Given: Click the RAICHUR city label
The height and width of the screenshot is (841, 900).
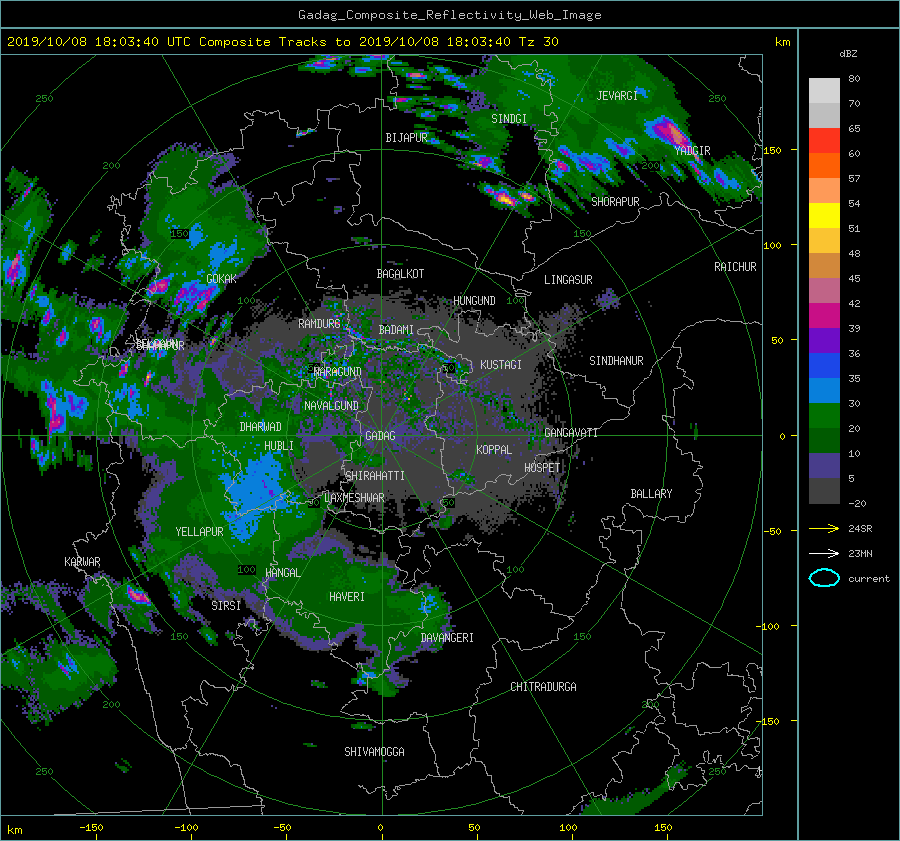Looking at the screenshot, I should [735, 267].
